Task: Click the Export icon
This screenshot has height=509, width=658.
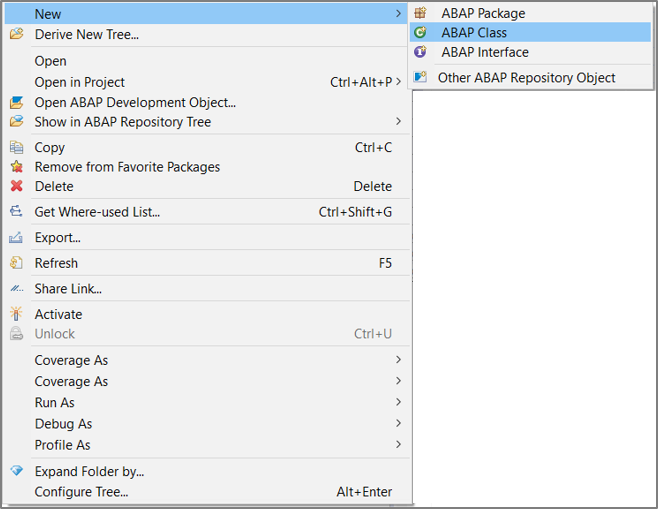Action: [16, 238]
